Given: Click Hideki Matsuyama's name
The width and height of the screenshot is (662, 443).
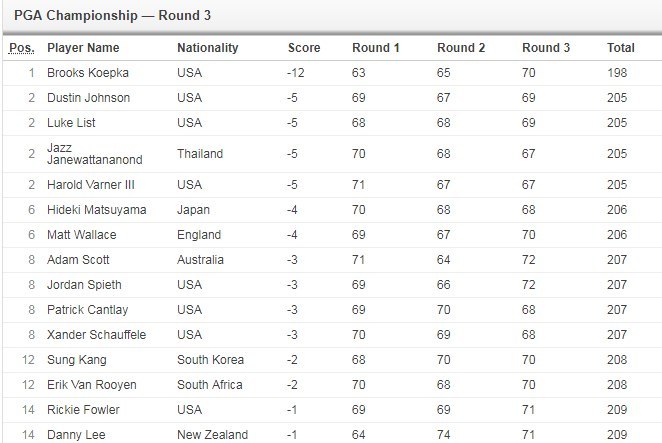Looking at the screenshot, I should click(97, 210).
